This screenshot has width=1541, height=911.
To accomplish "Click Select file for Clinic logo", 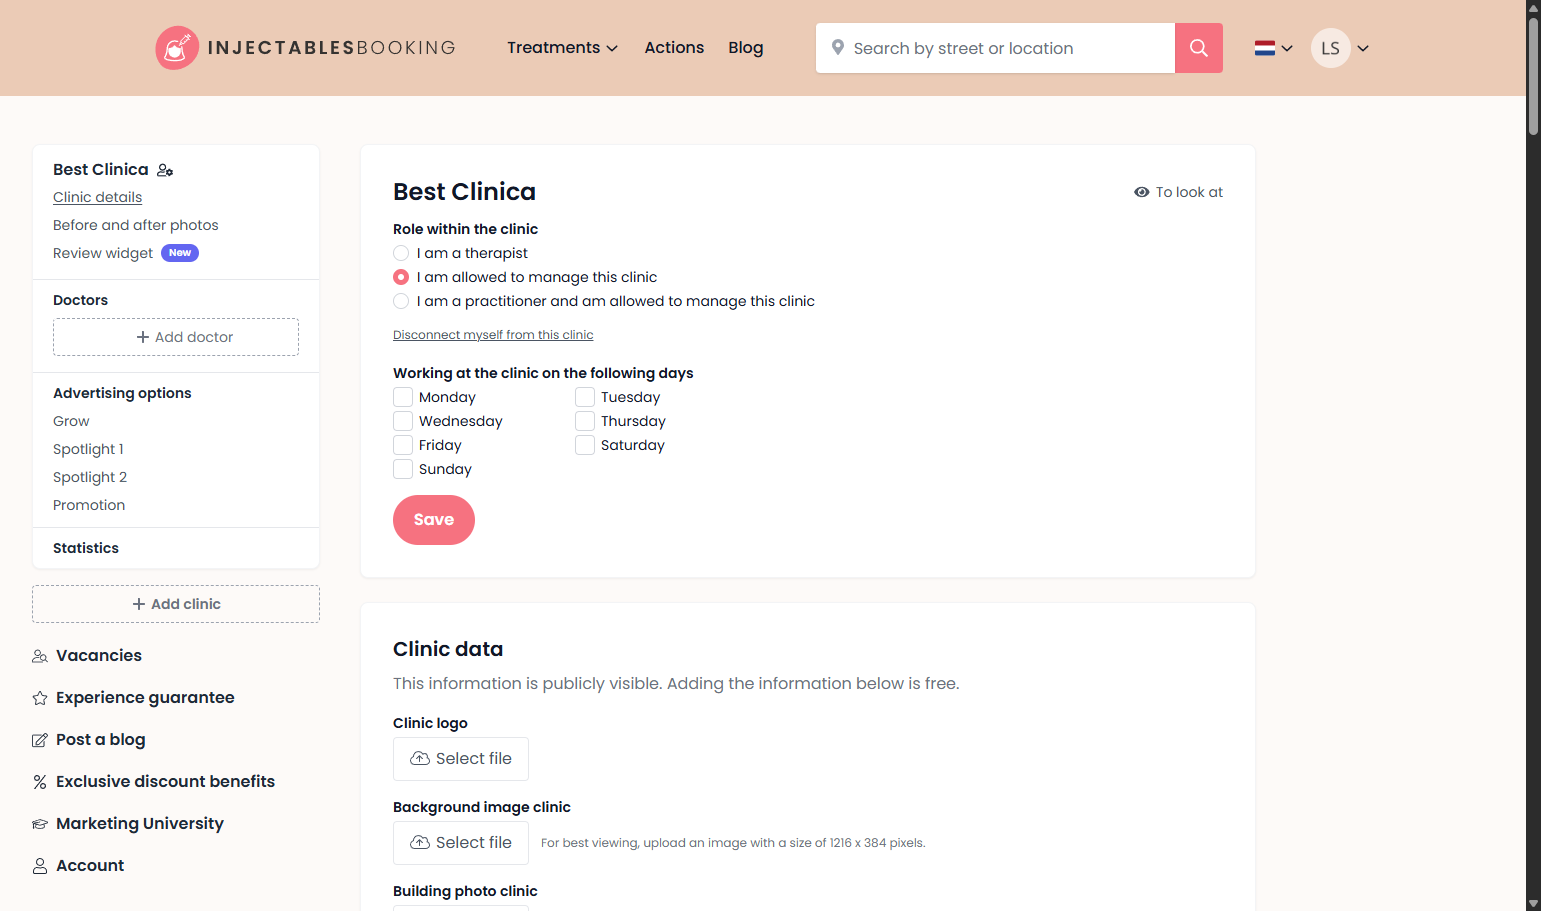I will click(461, 759).
